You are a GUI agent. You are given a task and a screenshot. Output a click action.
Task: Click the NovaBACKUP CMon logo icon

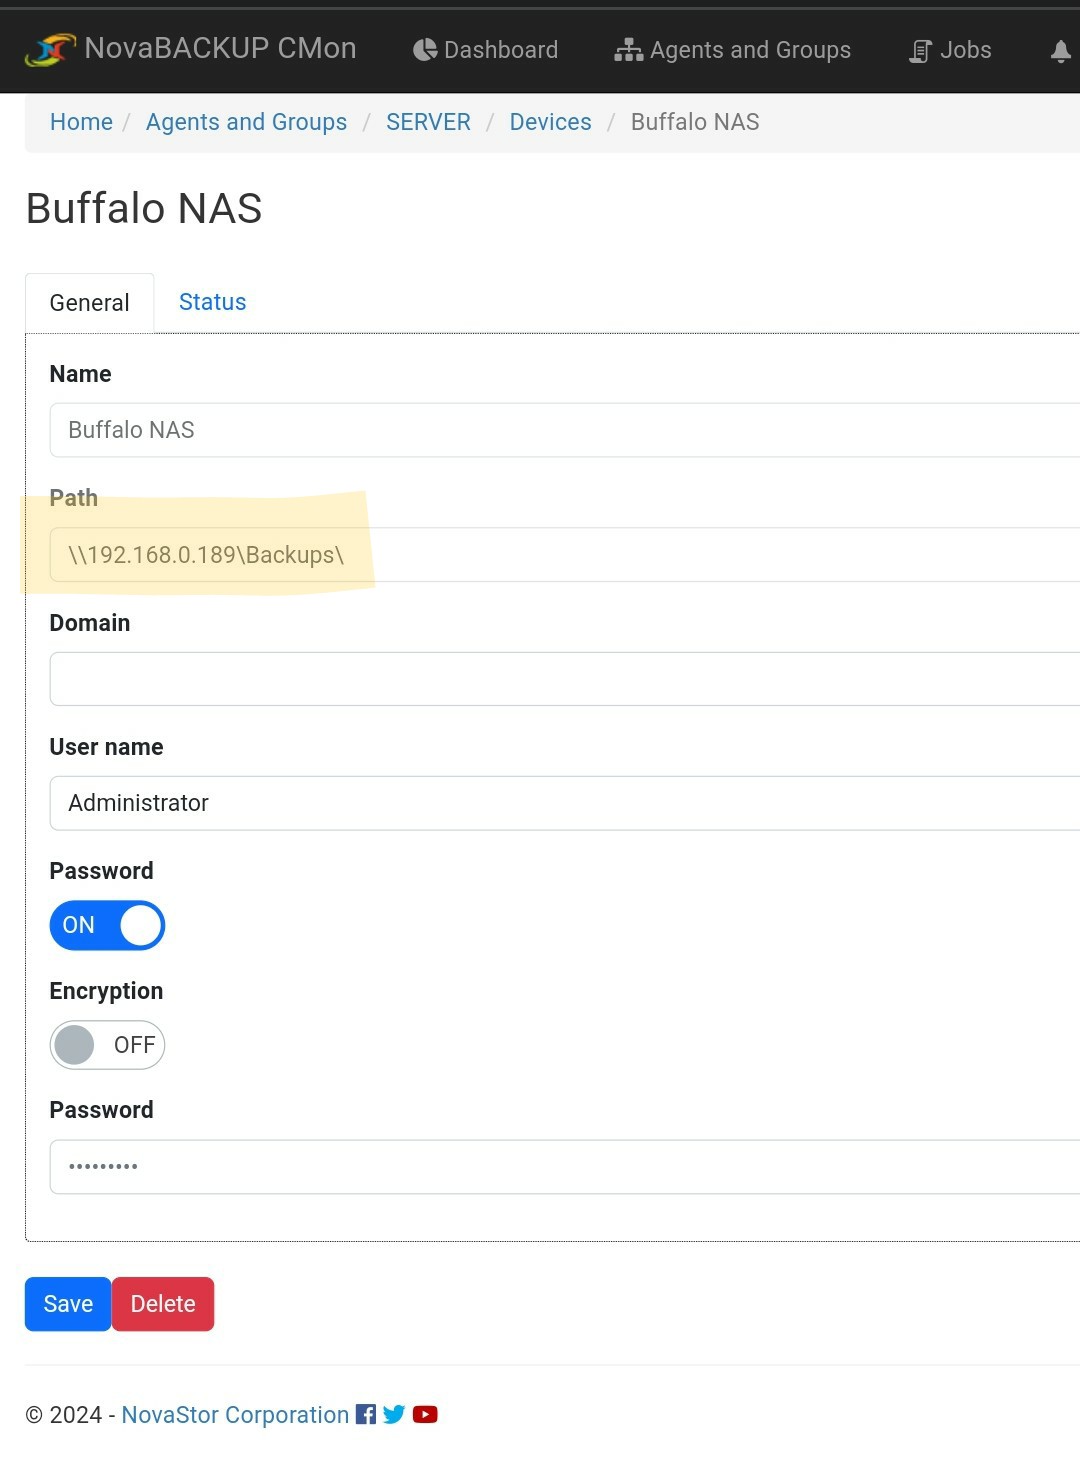[x=50, y=49]
